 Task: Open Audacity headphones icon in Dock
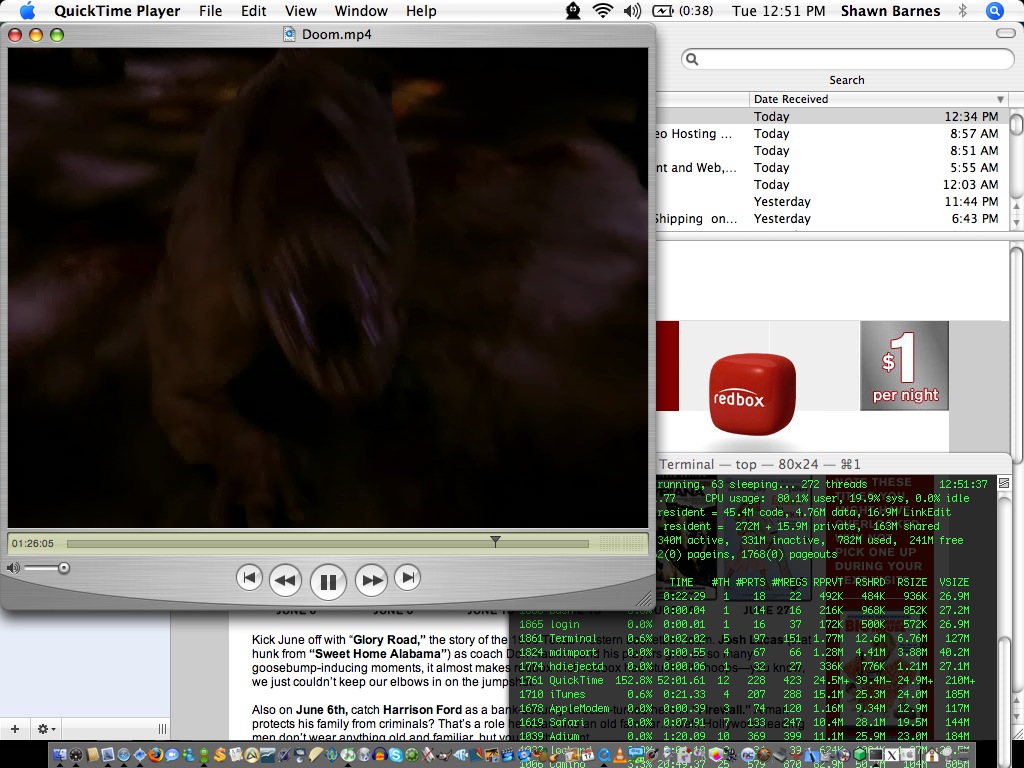coord(379,755)
